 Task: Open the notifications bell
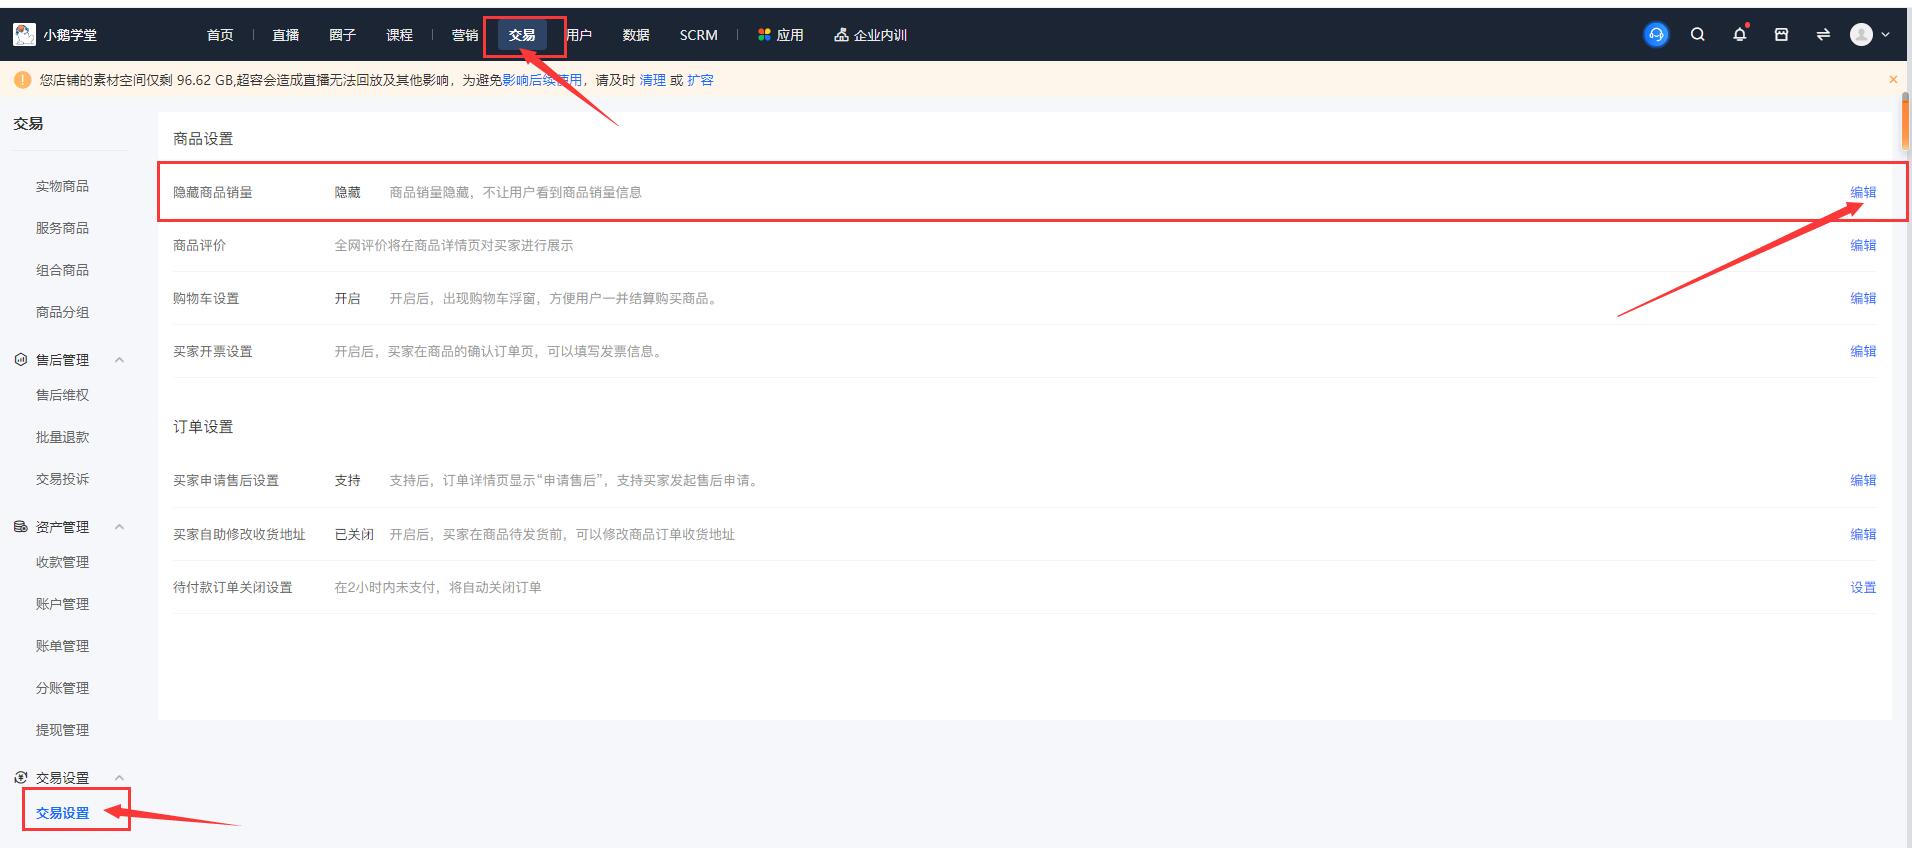pyautogui.click(x=1739, y=35)
